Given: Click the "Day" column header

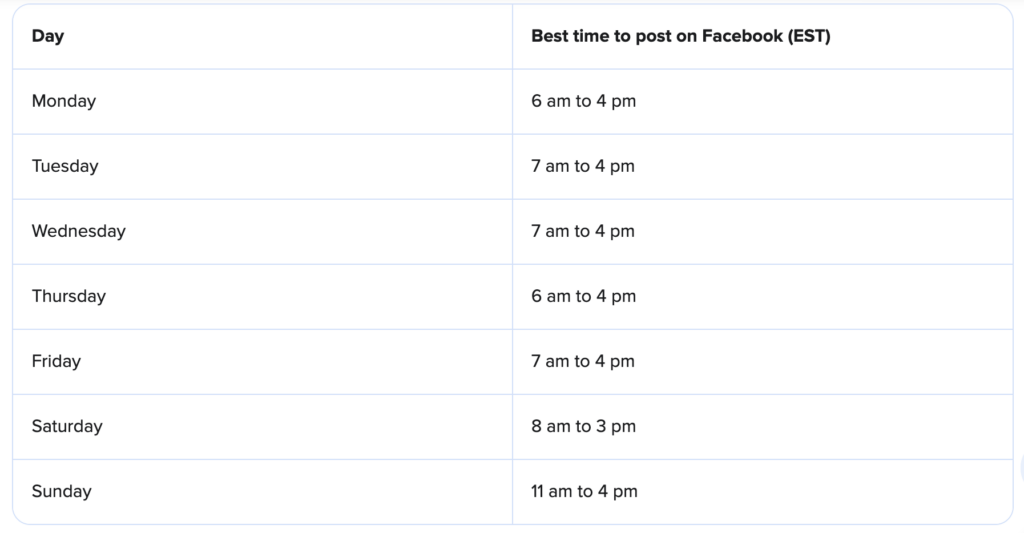Looking at the screenshot, I should click(x=48, y=36).
